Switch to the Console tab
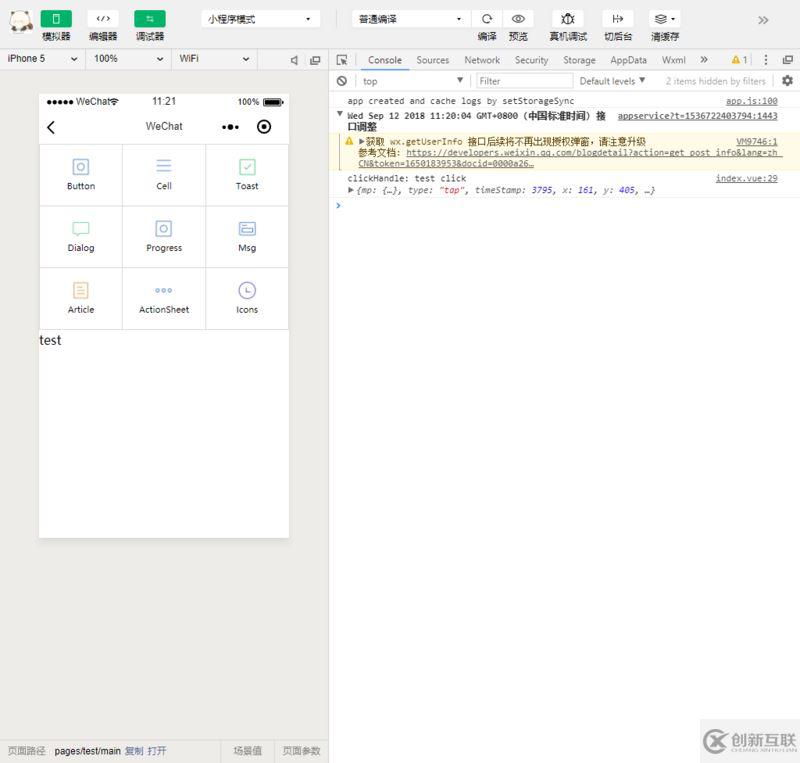Image resolution: width=800 pixels, height=763 pixels. tap(385, 60)
